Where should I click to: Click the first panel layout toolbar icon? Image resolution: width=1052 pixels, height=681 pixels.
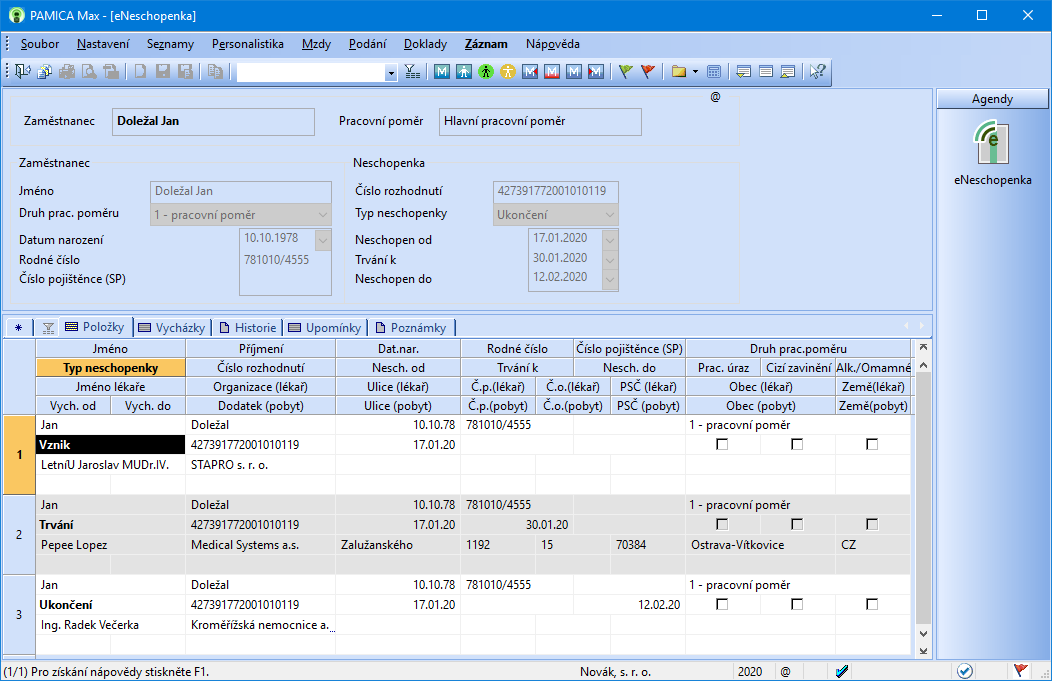tap(743, 71)
